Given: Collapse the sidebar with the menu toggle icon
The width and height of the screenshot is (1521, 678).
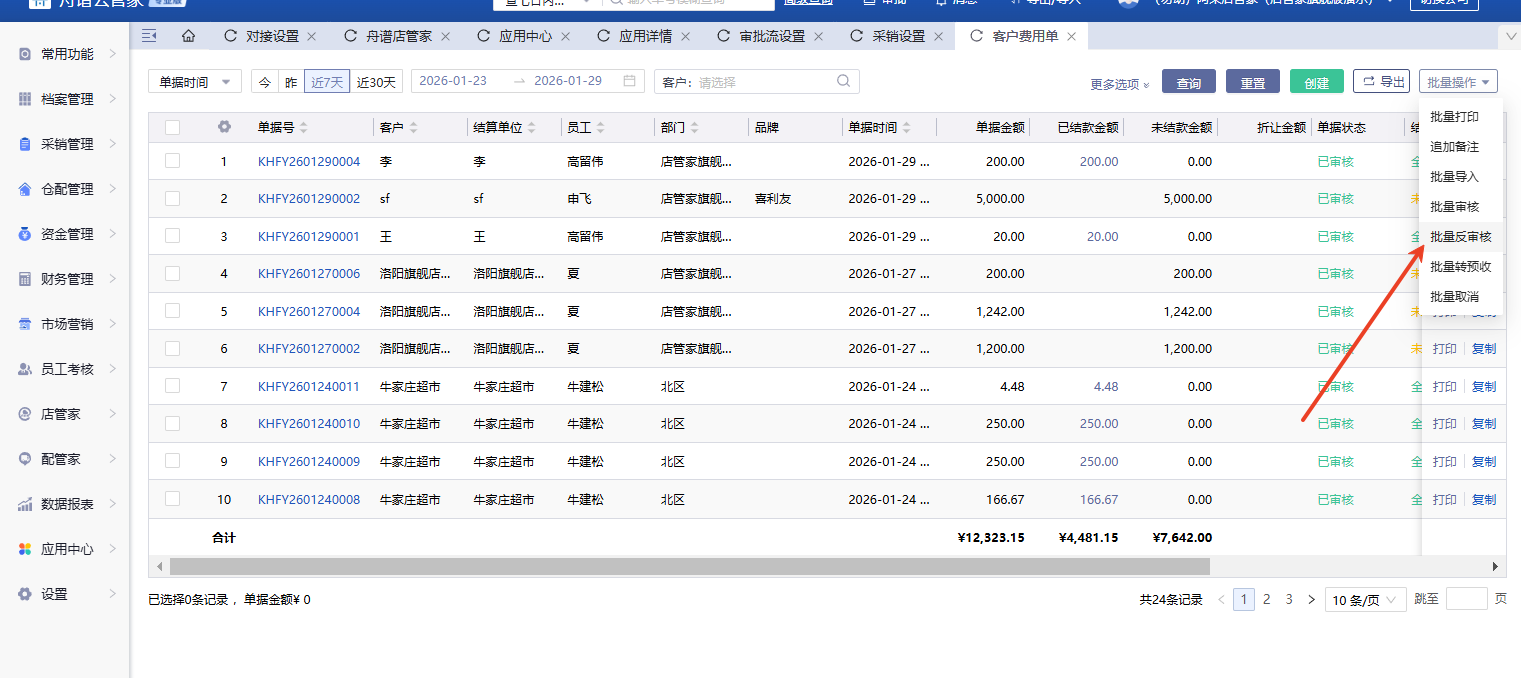Looking at the screenshot, I should 149,36.
